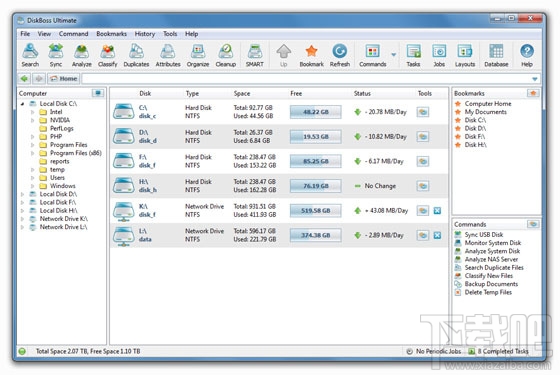Launch the Sync toolbar tool
560x375 pixels.
(56, 55)
